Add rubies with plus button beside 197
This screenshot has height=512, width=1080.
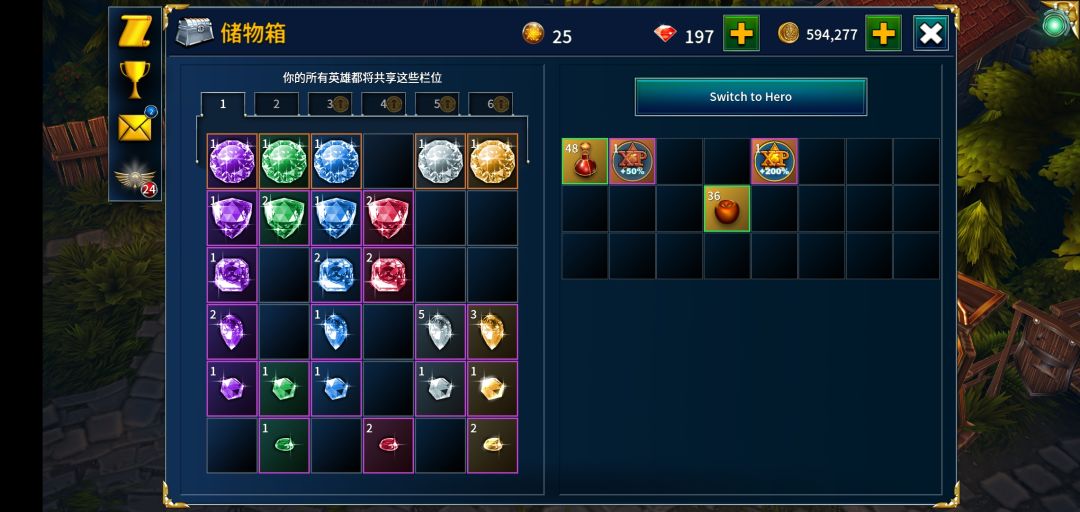[741, 33]
